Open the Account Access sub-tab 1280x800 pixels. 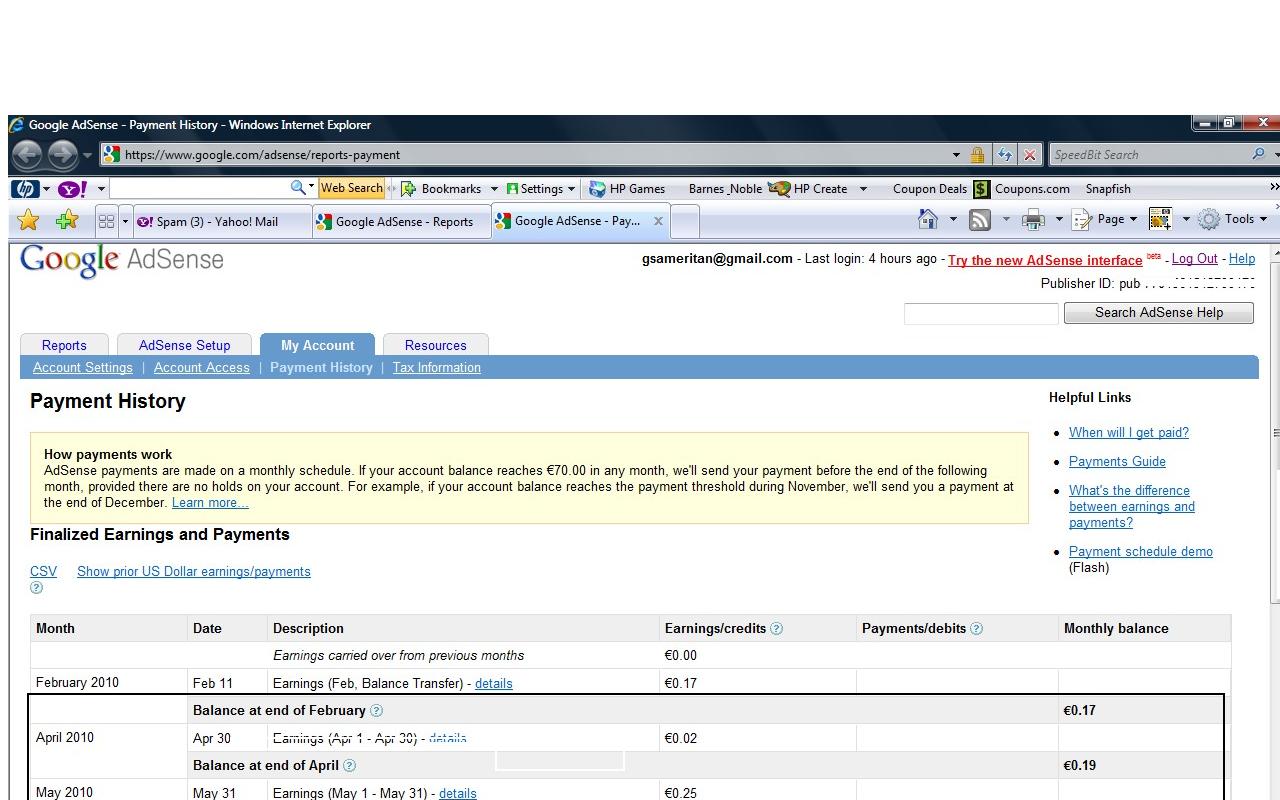click(x=202, y=367)
